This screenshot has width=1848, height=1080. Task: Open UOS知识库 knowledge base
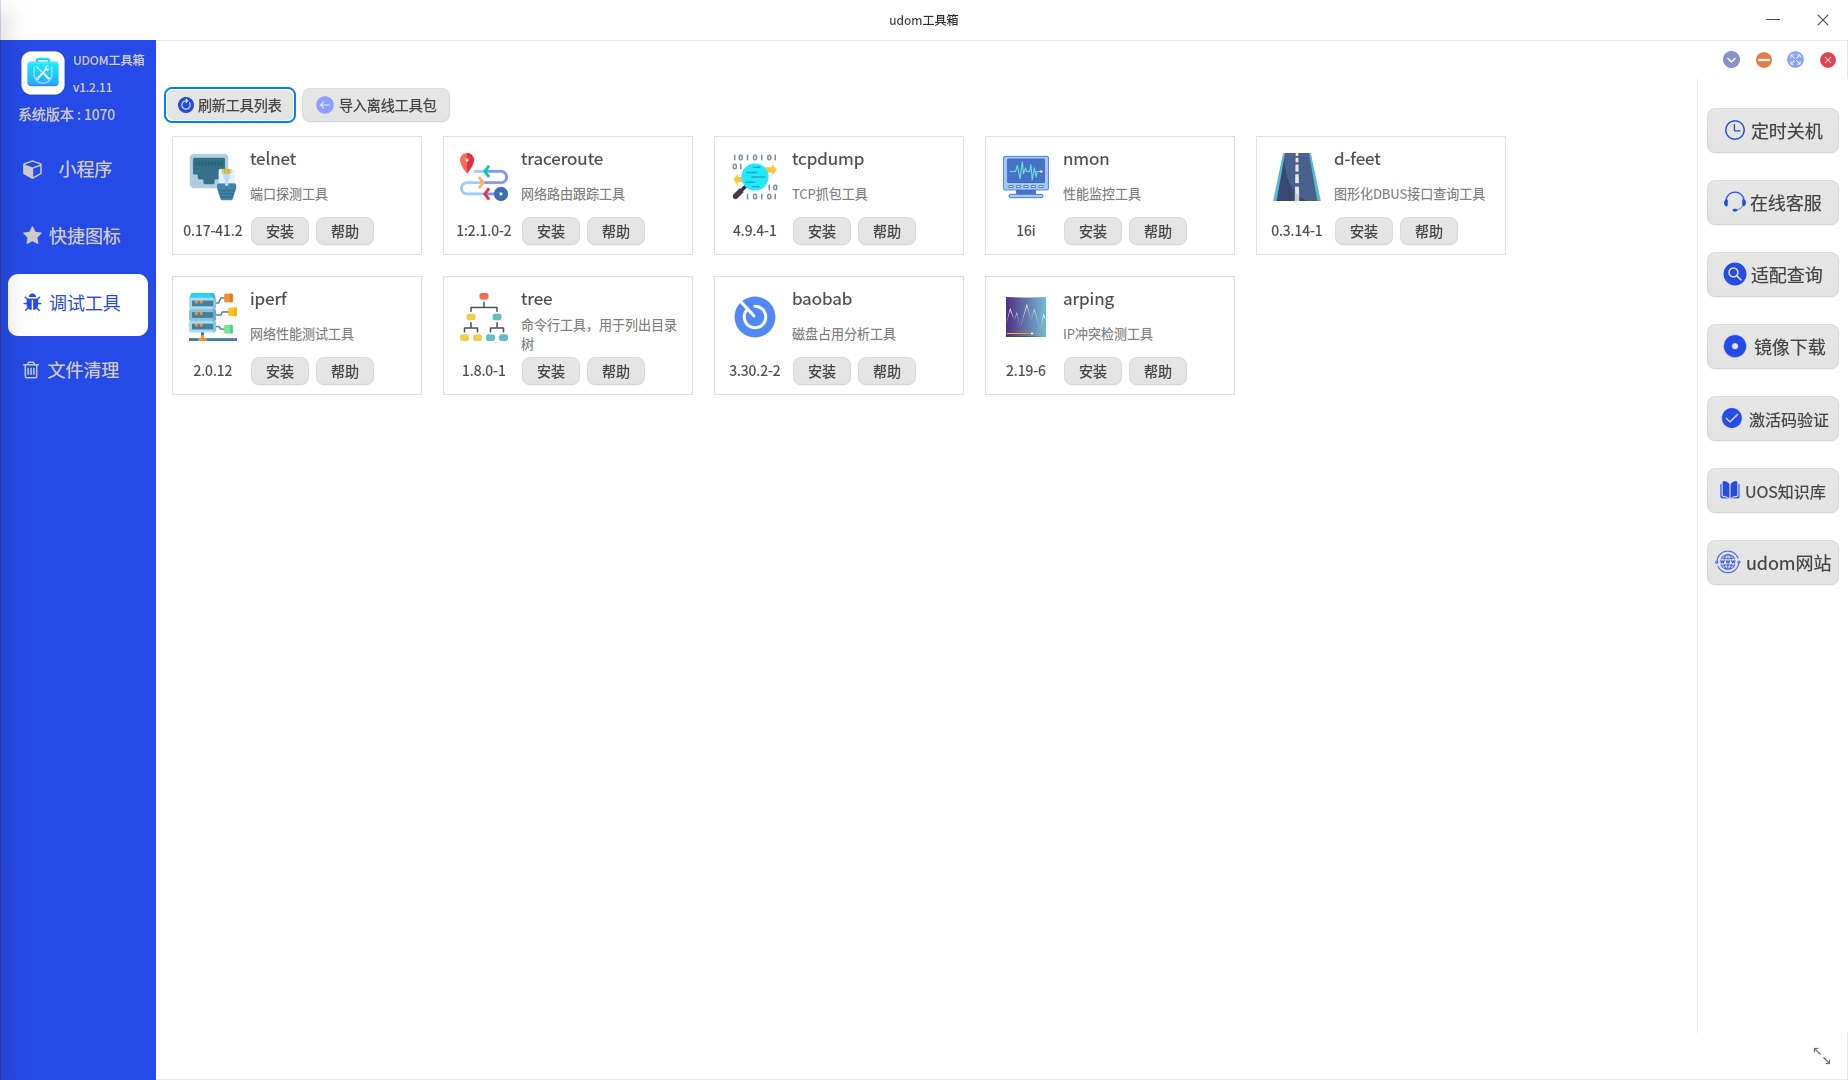point(1773,491)
